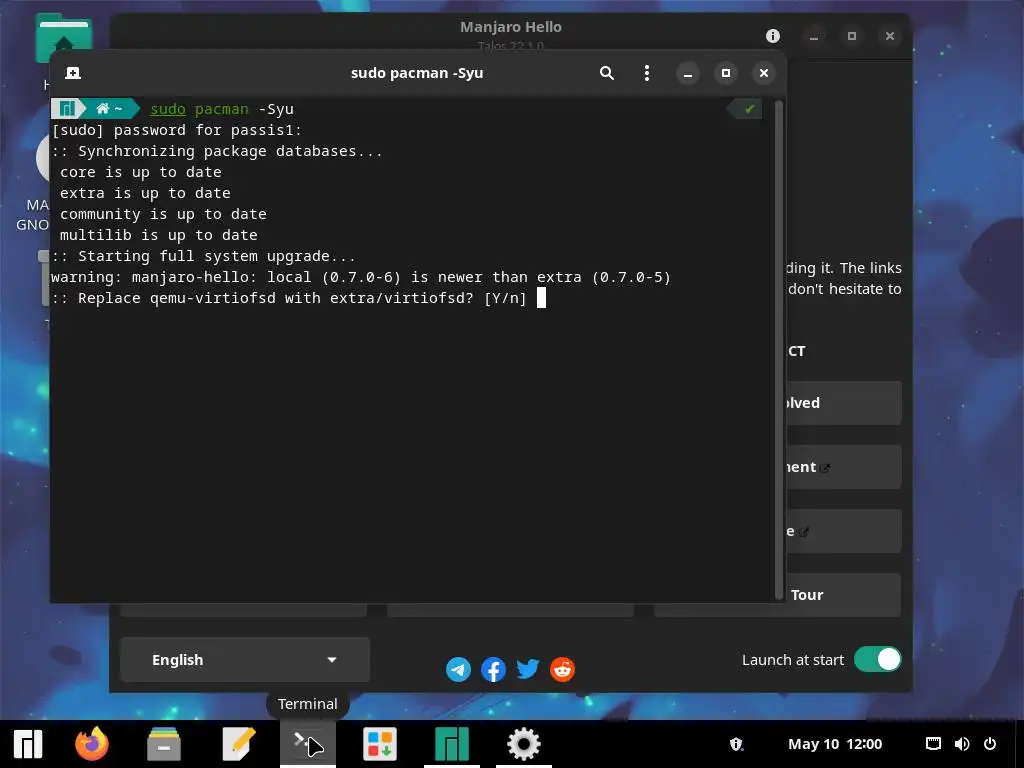Open the Reddit link in Manjaro Hello
Screen dimensions: 1024x768
click(x=562, y=669)
